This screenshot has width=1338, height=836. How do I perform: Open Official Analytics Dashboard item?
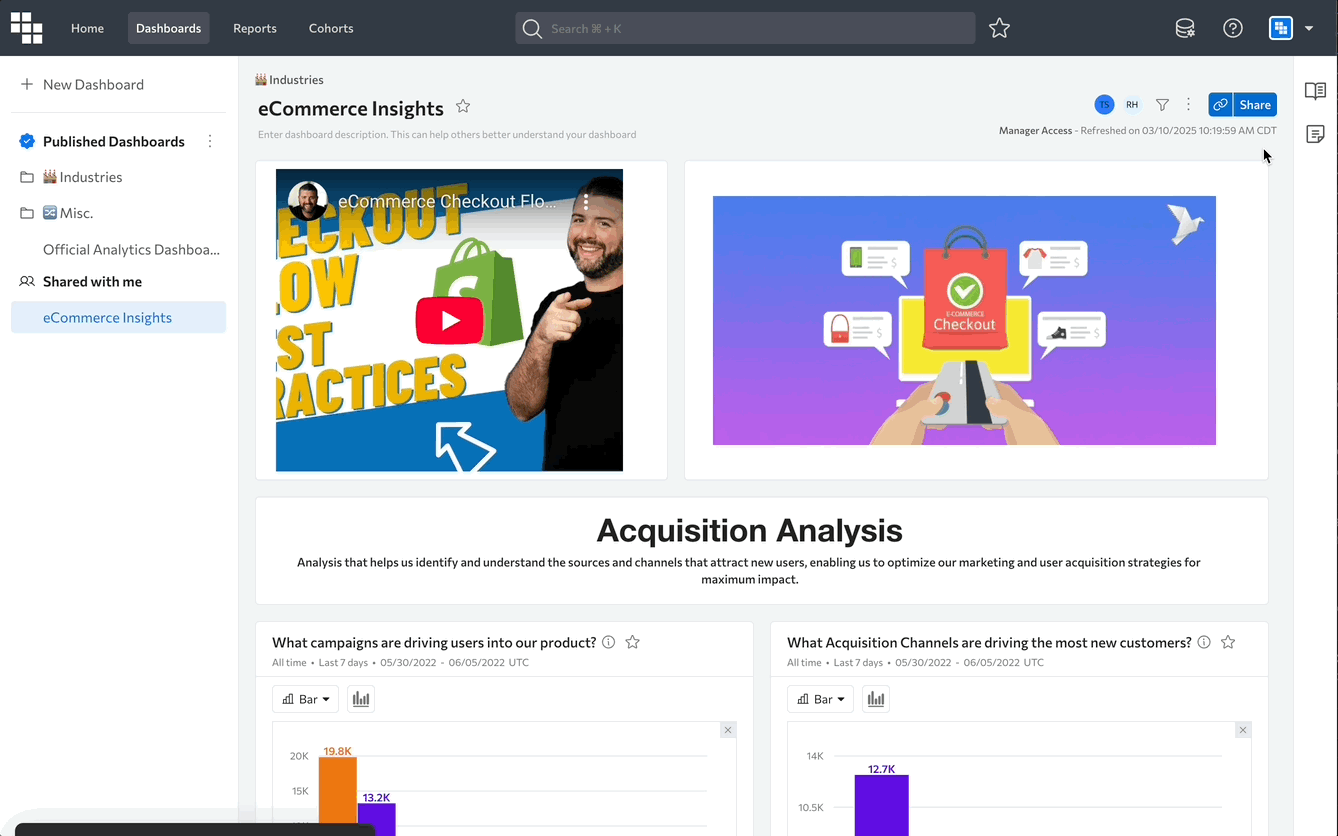pos(131,249)
